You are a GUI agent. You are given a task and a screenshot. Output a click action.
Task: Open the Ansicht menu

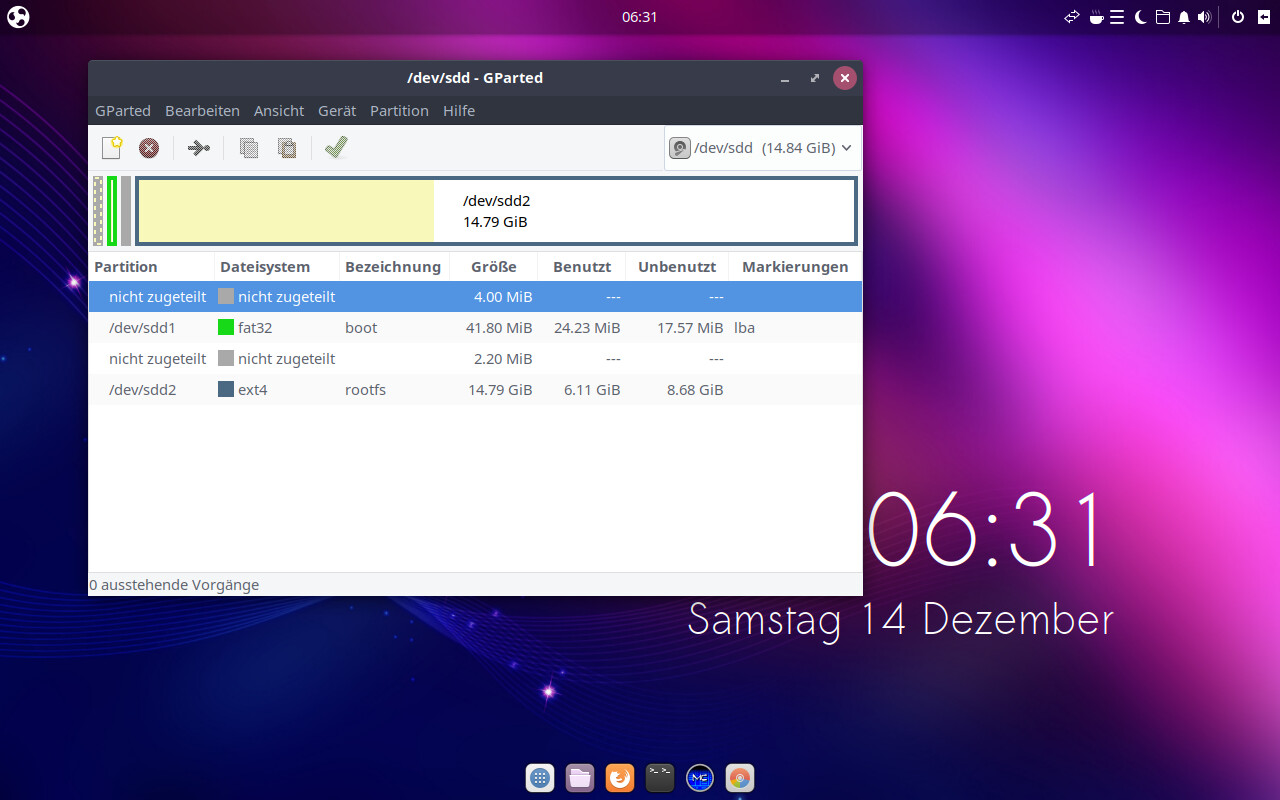[x=279, y=111]
